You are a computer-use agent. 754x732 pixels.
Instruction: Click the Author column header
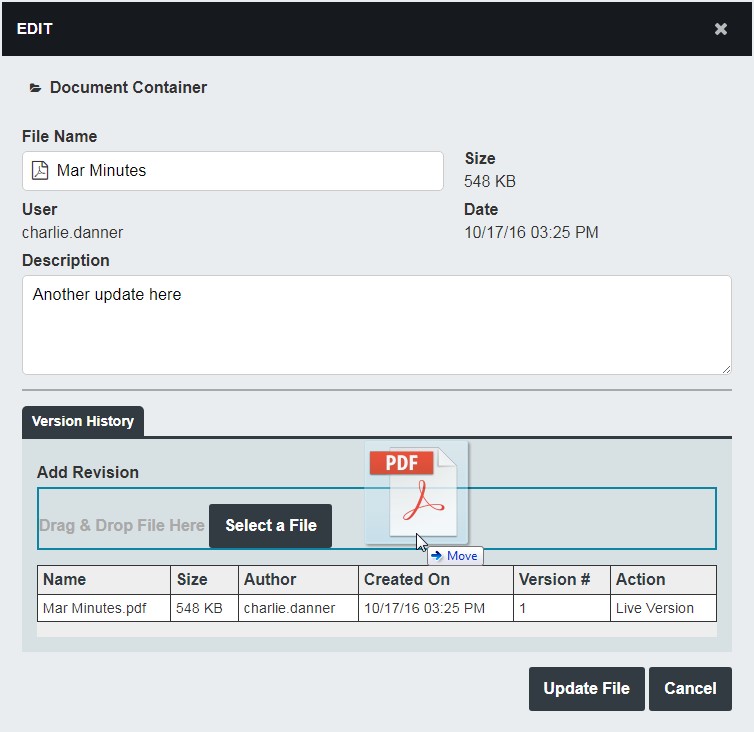coord(270,580)
